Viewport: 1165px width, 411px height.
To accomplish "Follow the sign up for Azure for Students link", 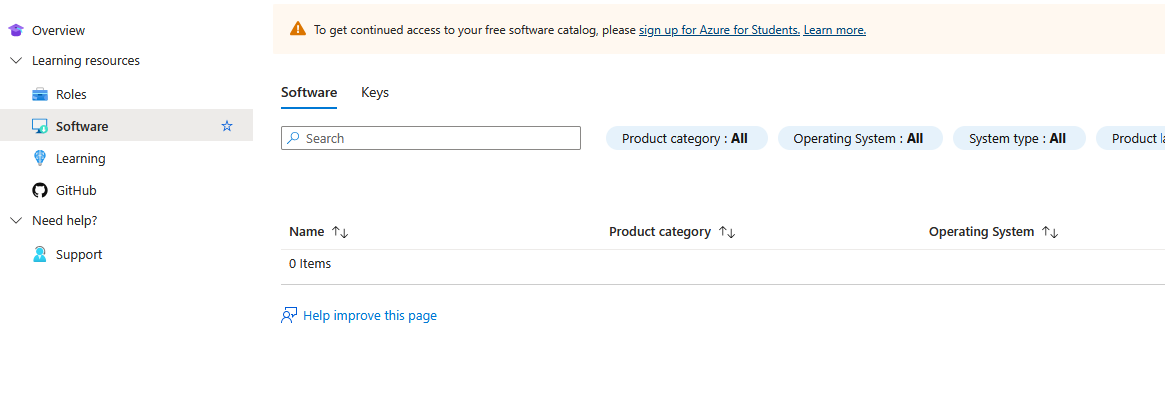I will [719, 30].
